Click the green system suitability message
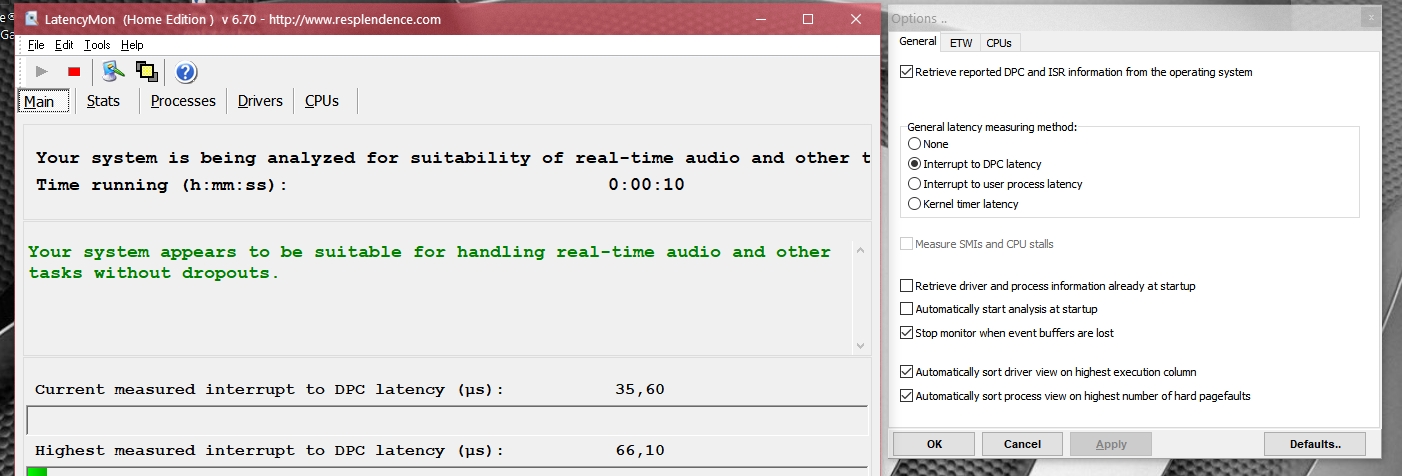The width and height of the screenshot is (1402, 476). click(x=430, y=262)
